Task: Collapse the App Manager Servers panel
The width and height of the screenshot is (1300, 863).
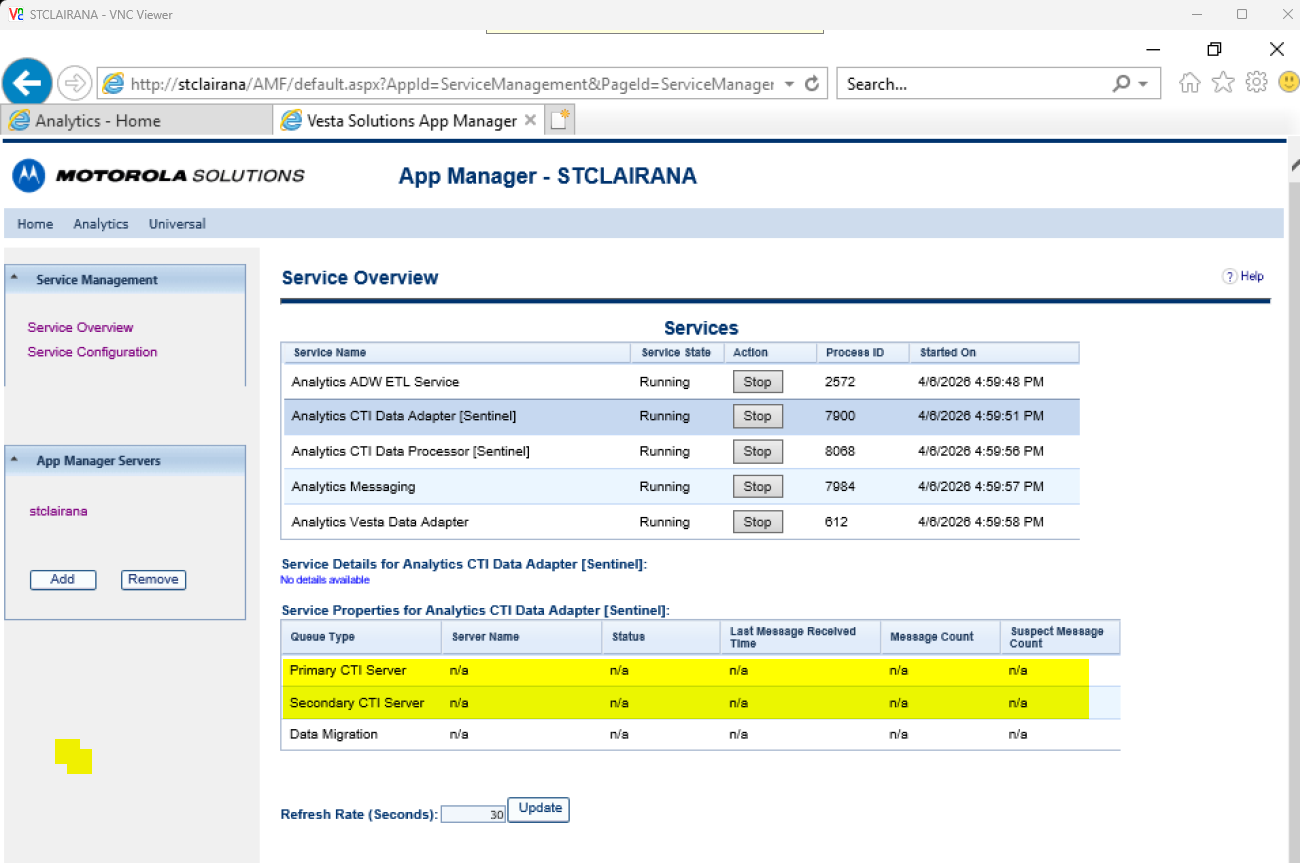Action: tap(14, 461)
